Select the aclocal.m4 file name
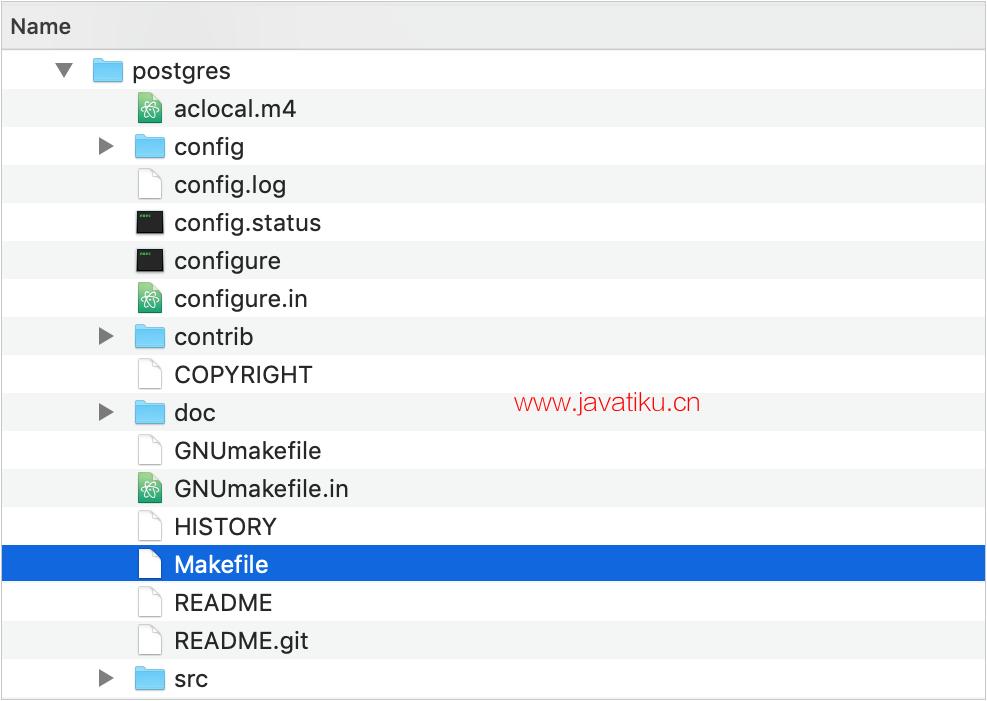Viewport: 987px width, 701px height. [x=235, y=109]
